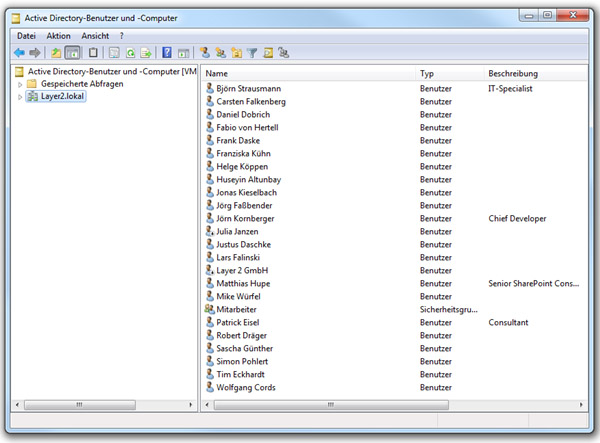The height and width of the screenshot is (443, 600).
Task: Open the Ansicht menu
Action: [x=95, y=35]
